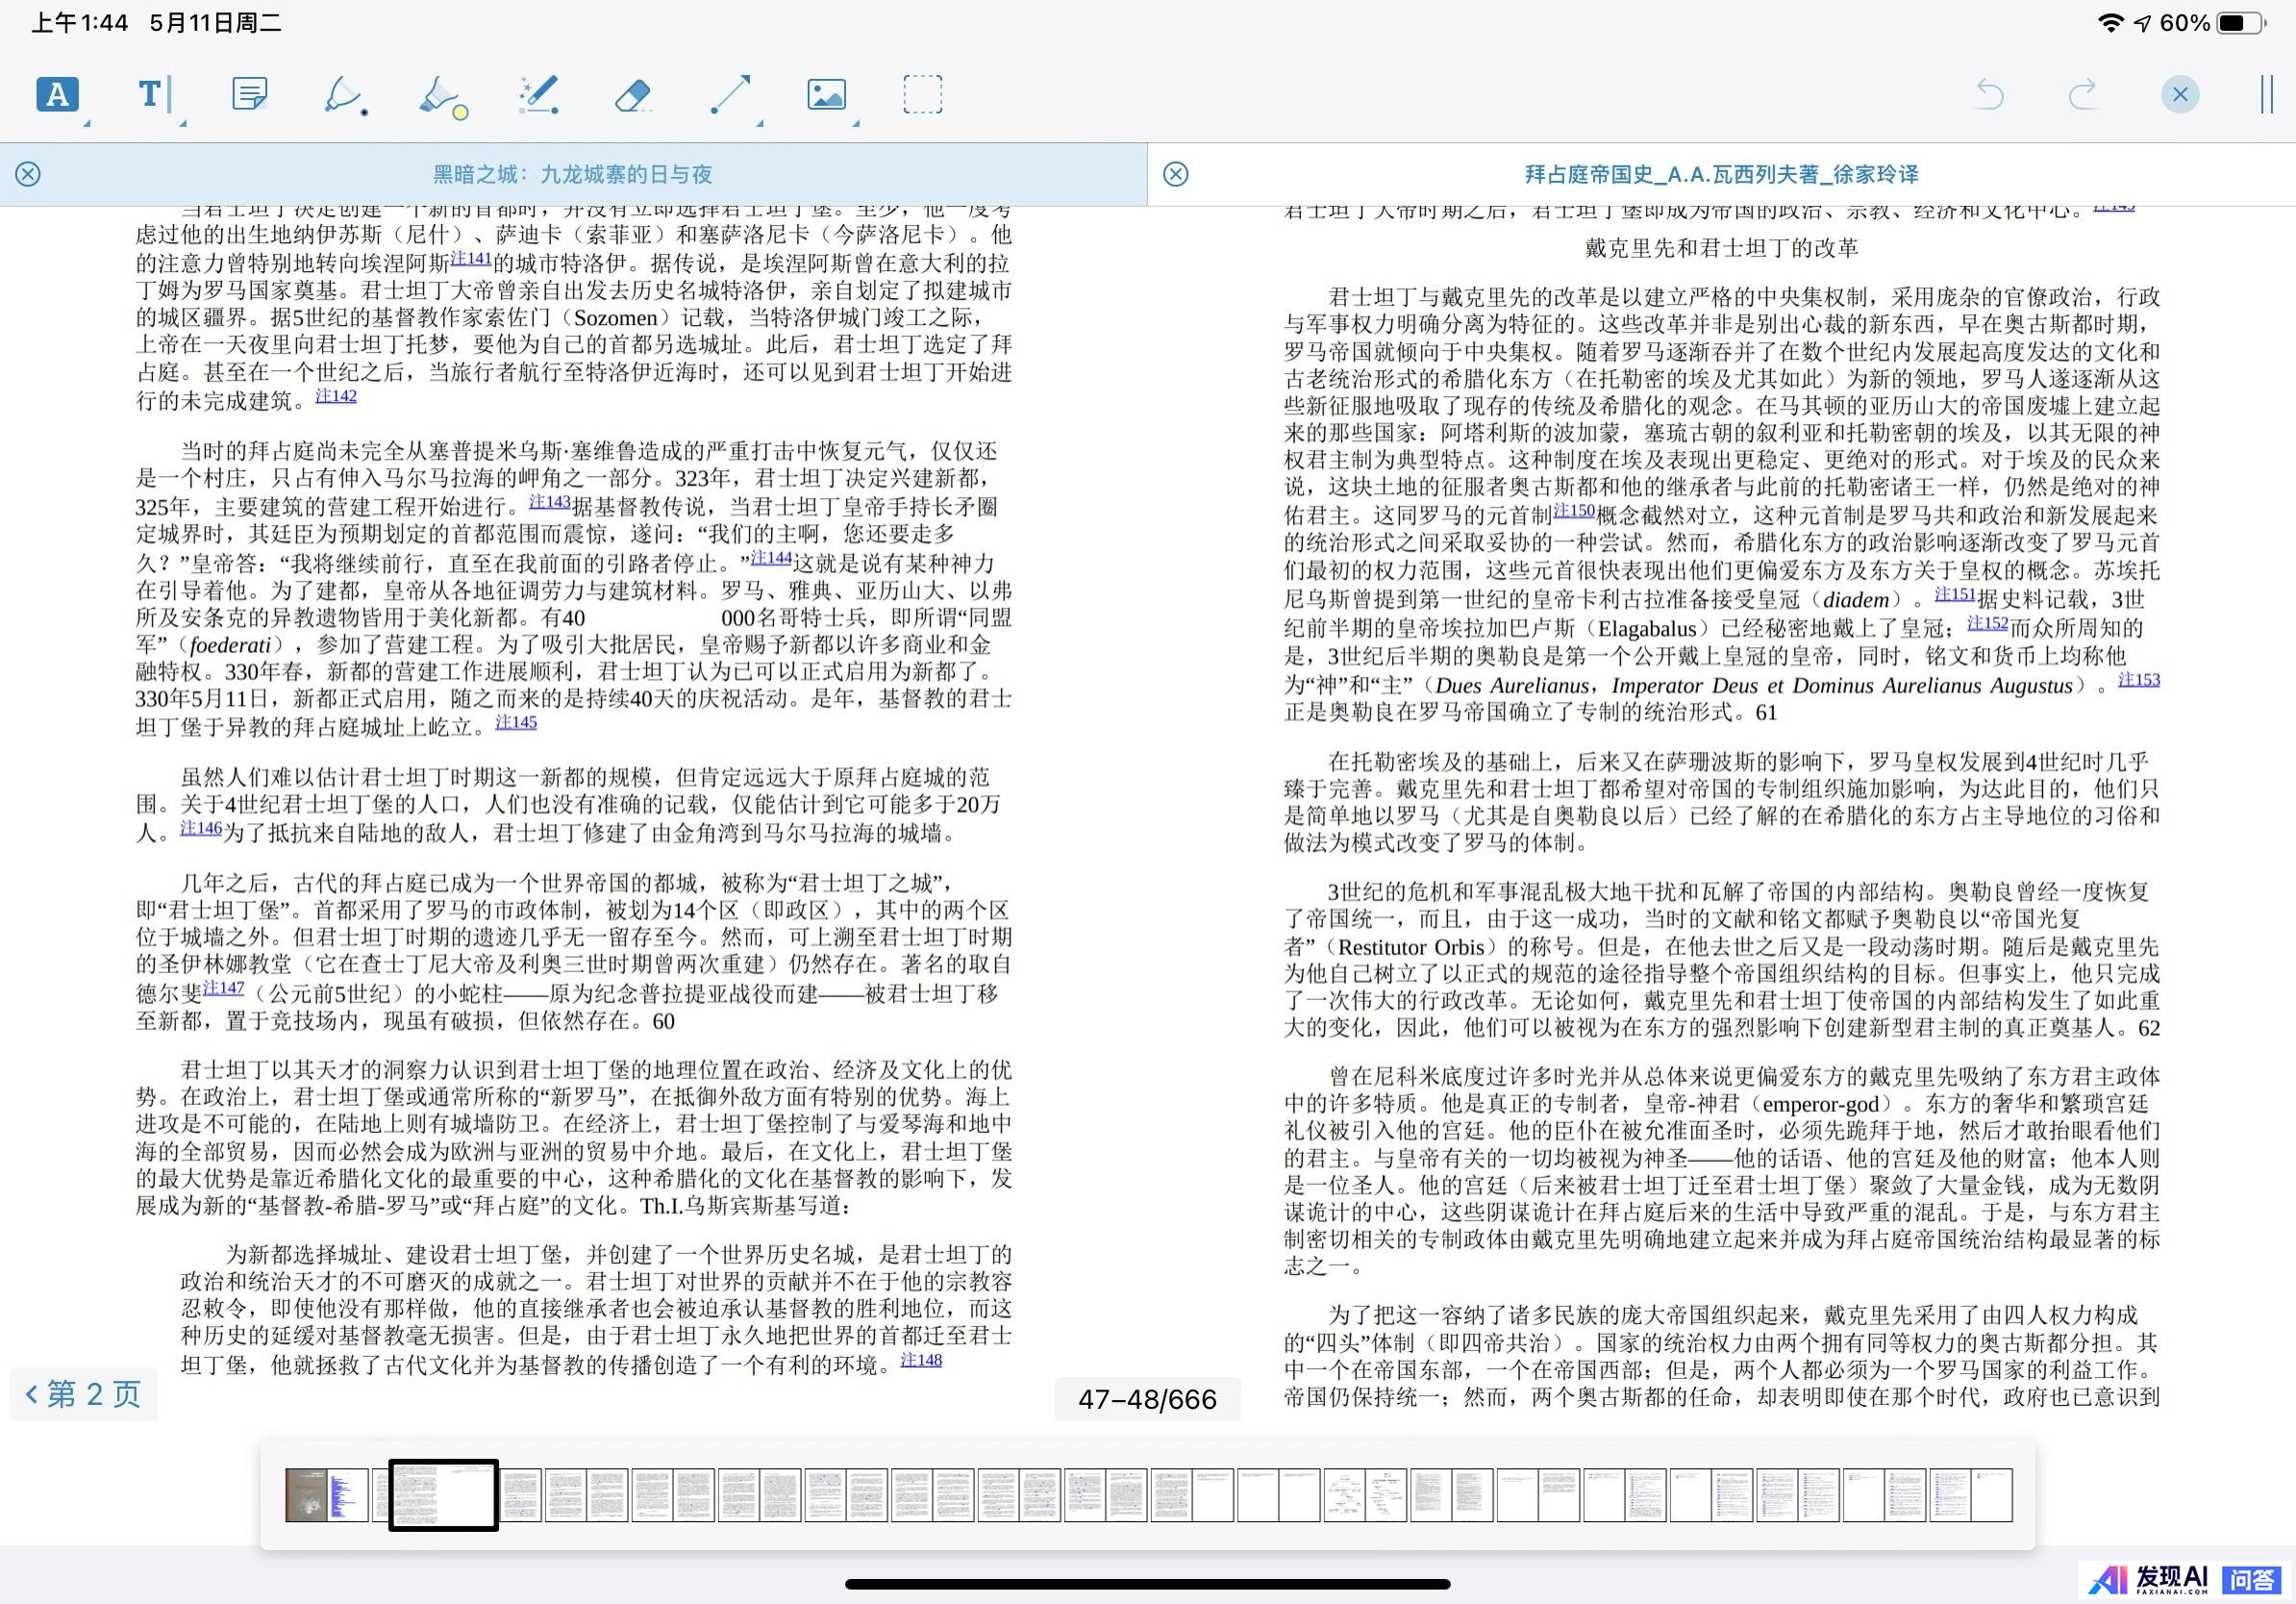Tap the Wi-Fi status icon
Viewport: 2296px width, 1604px height.
click(x=2110, y=23)
